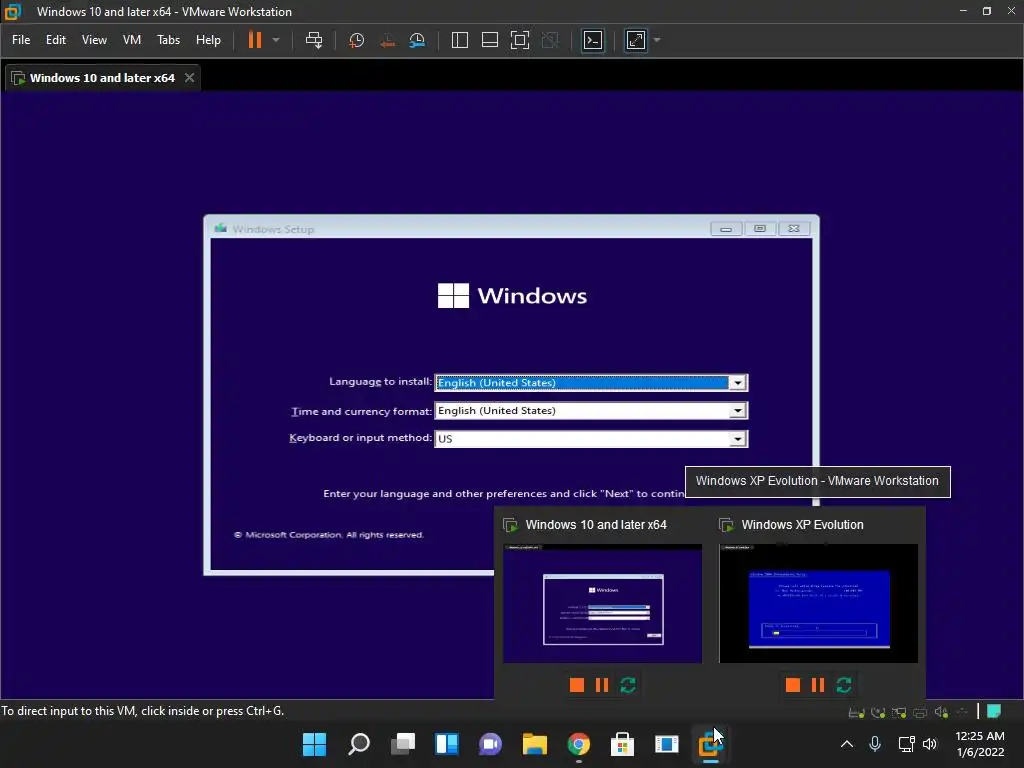Screen dimensions: 1024x768
Task: Stop the Windows XP Evolution VM
Action: (x=793, y=684)
